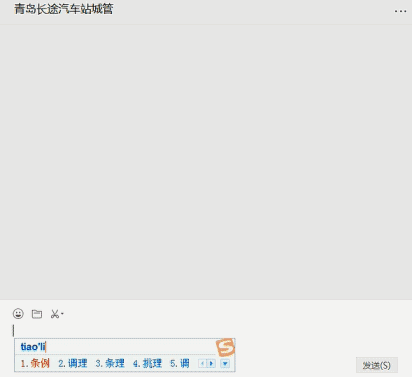
Task: Go to previous candidate page arrow
Action: point(202,363)
